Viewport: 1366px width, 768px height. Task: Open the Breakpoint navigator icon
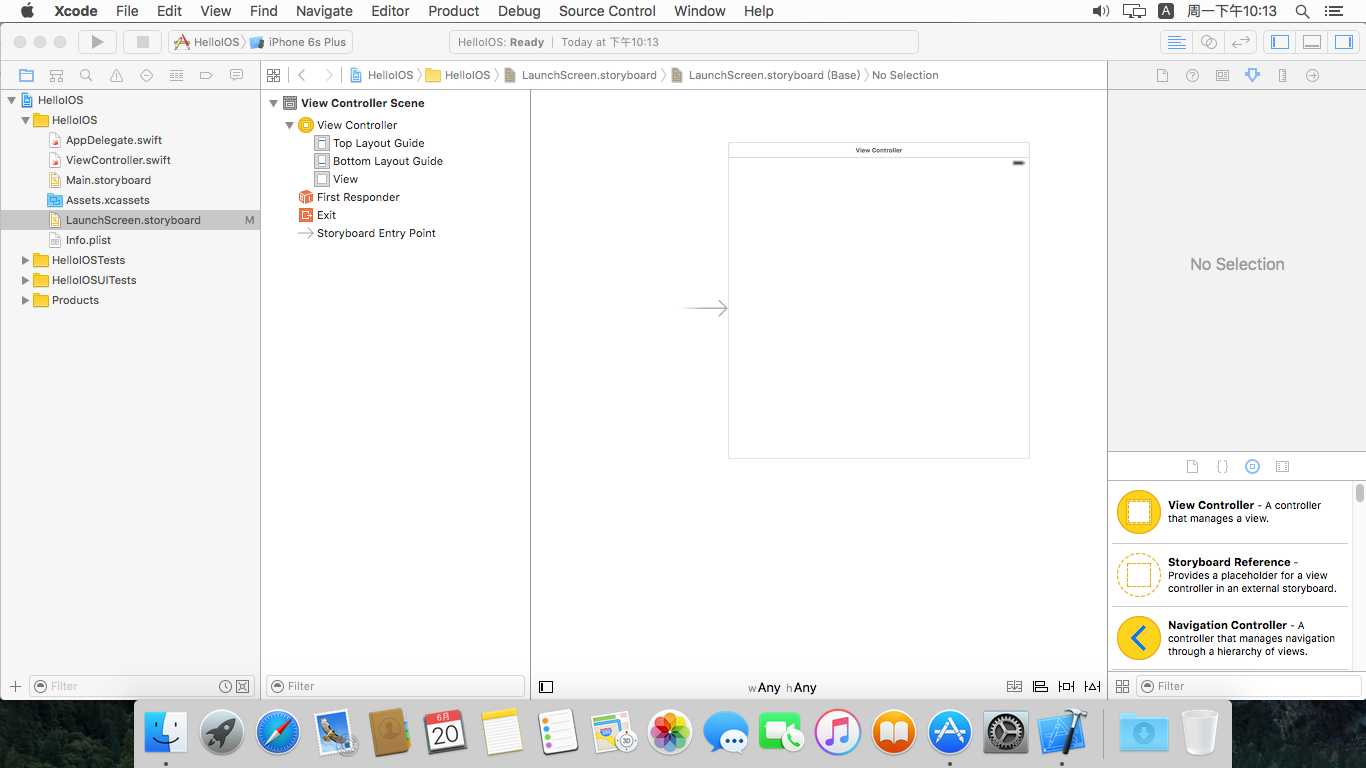coord(206,75)
